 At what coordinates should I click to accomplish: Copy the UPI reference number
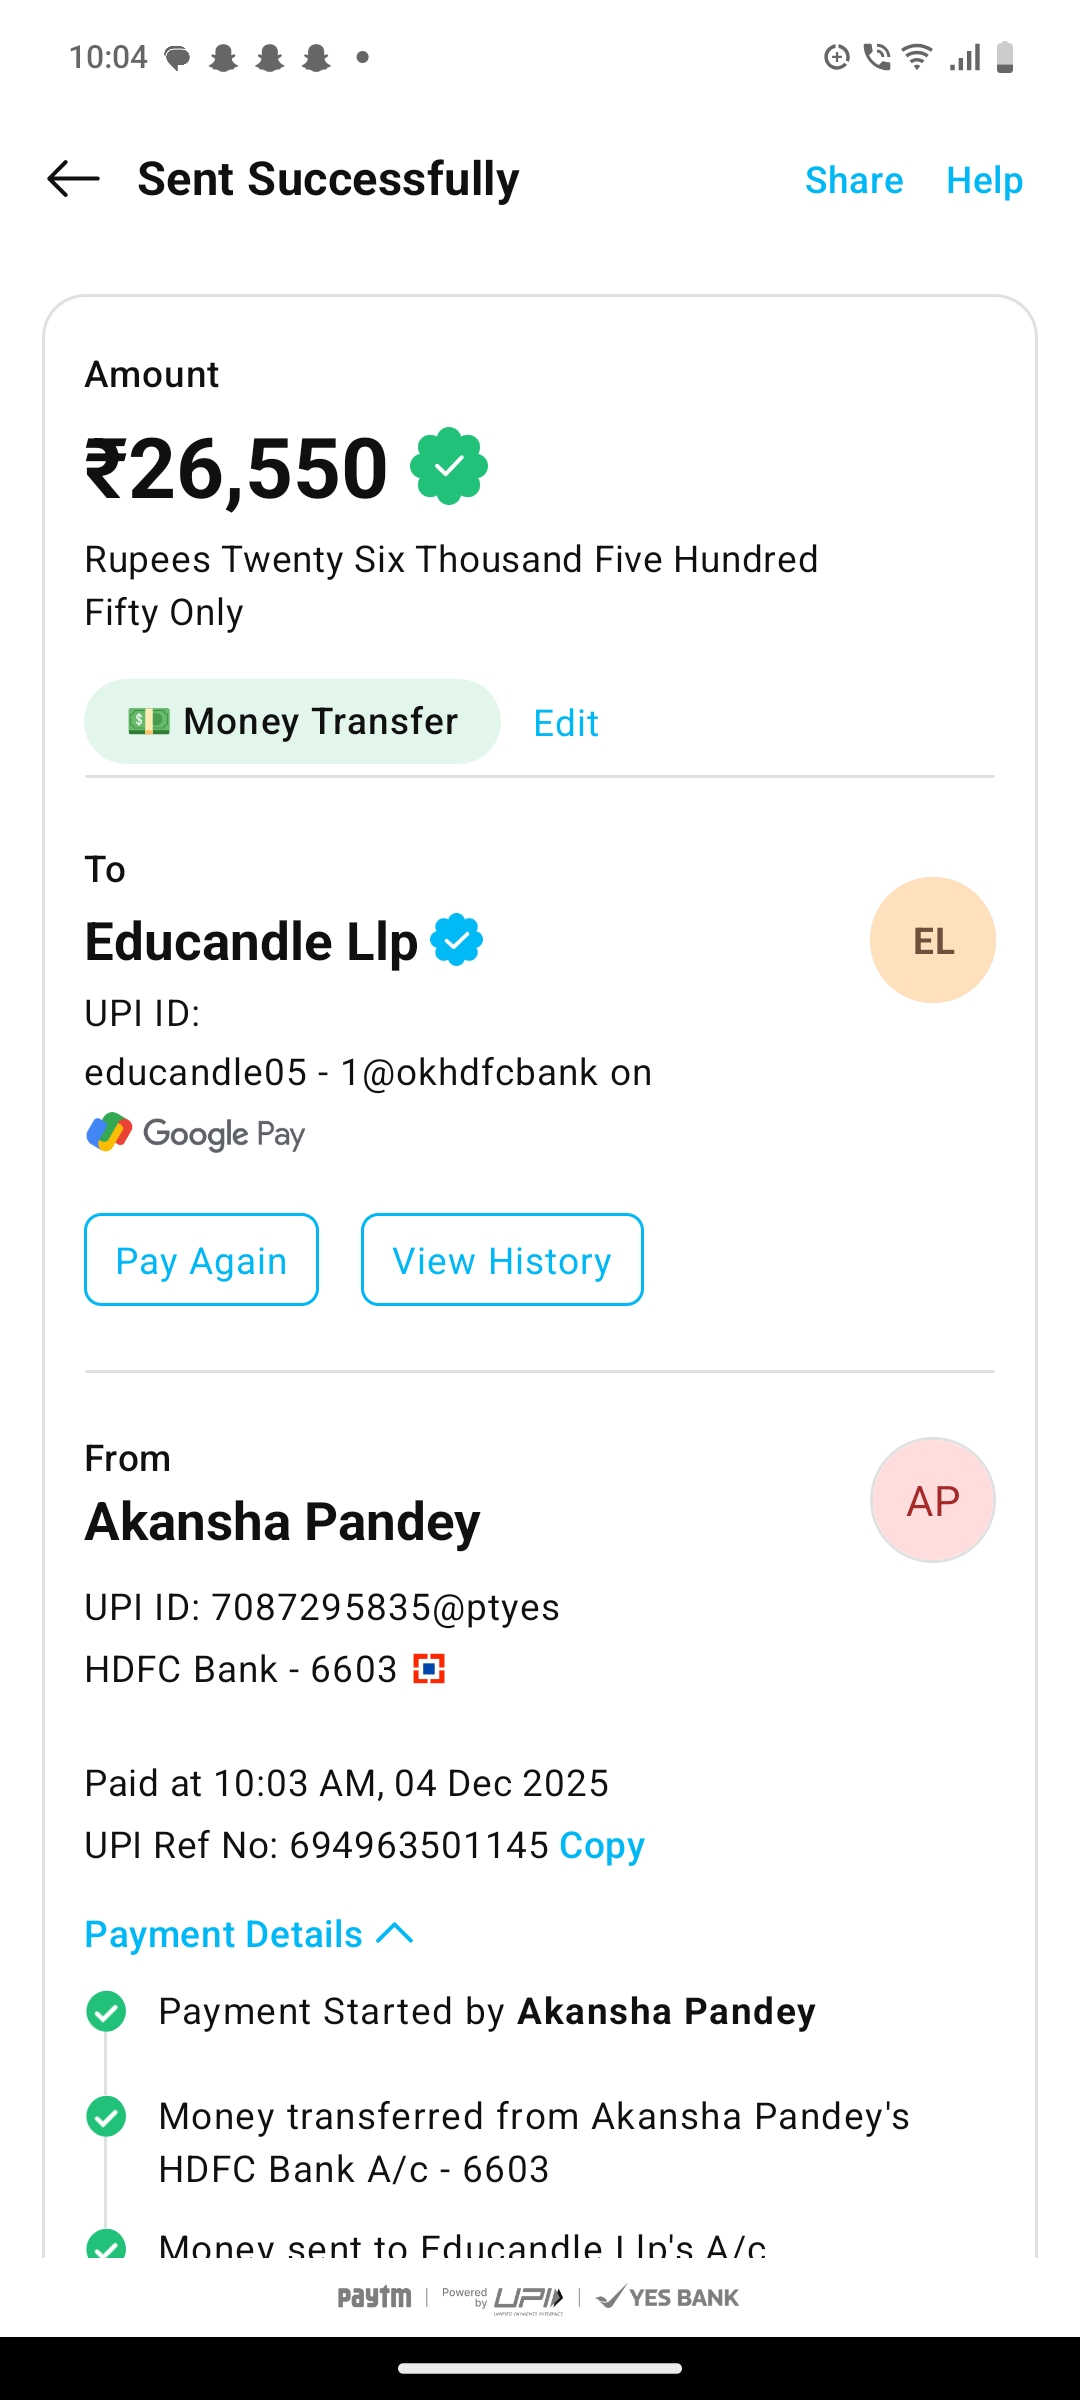click(x=602, y=1846)
